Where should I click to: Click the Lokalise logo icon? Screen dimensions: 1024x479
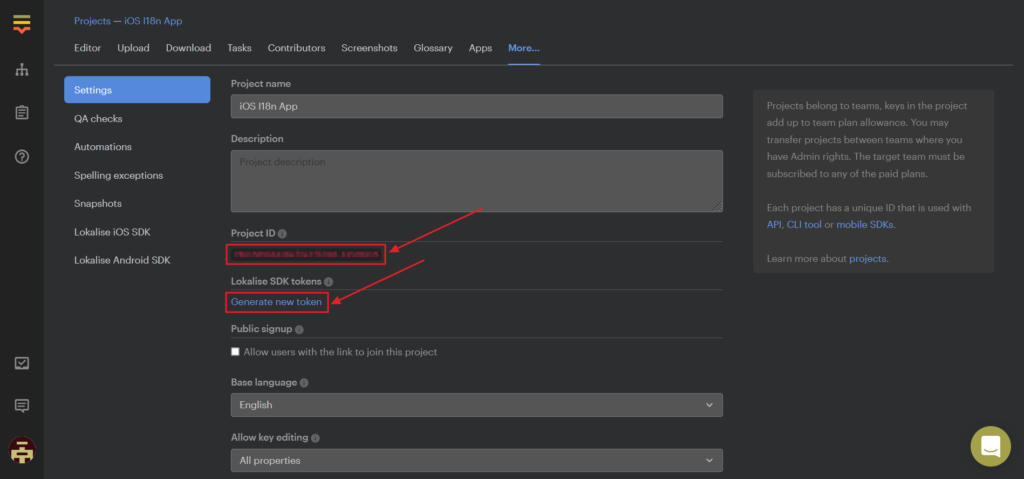[22, 24]
